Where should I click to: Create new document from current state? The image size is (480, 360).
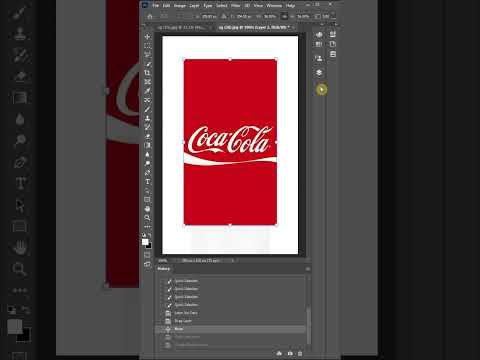pyautogui.click(x=279, y=353)
